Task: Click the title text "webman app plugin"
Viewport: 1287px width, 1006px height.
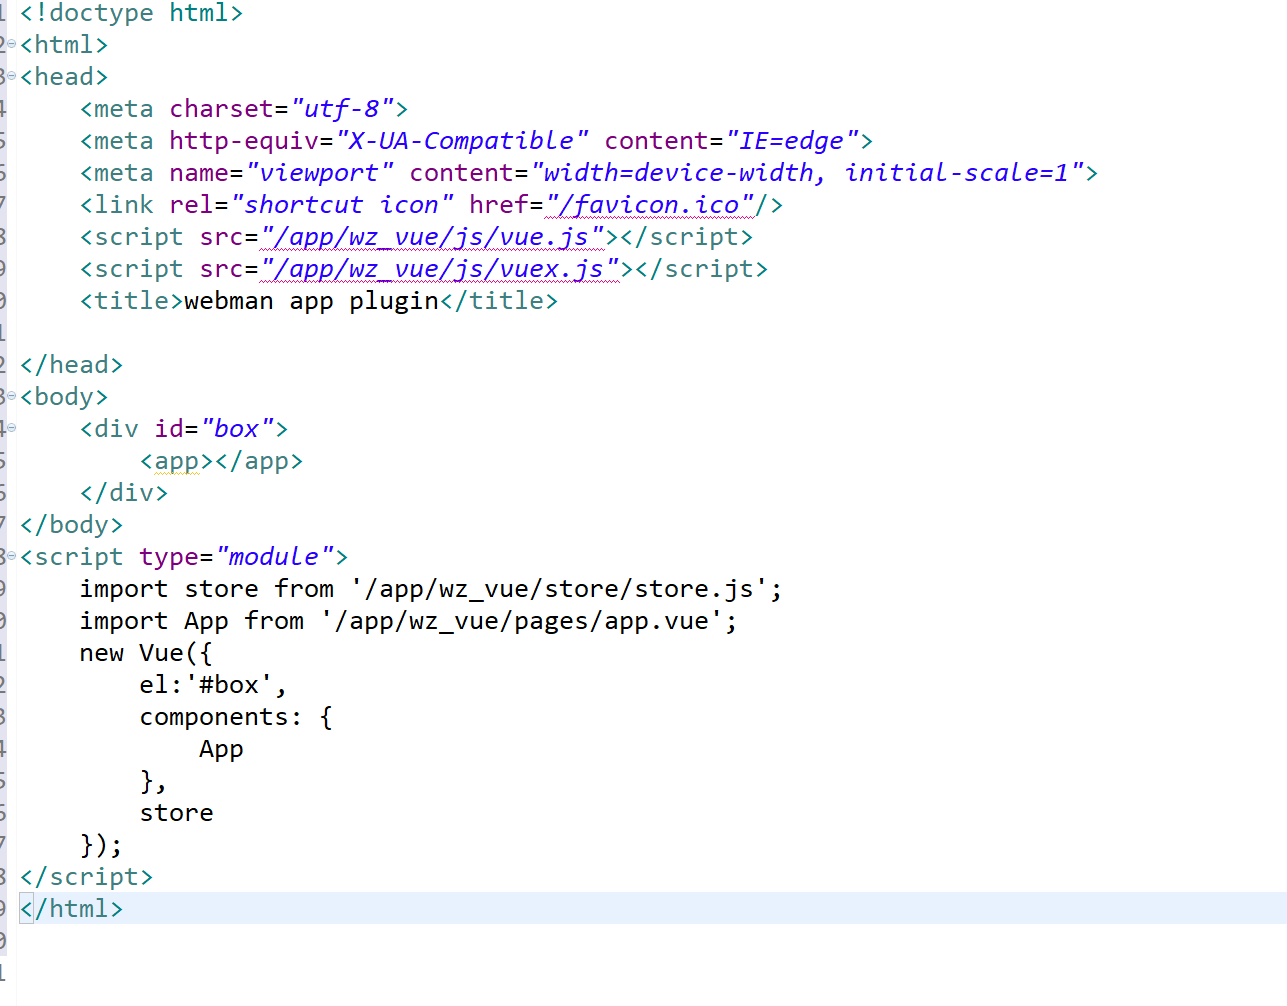Action: tap(312, 301)
